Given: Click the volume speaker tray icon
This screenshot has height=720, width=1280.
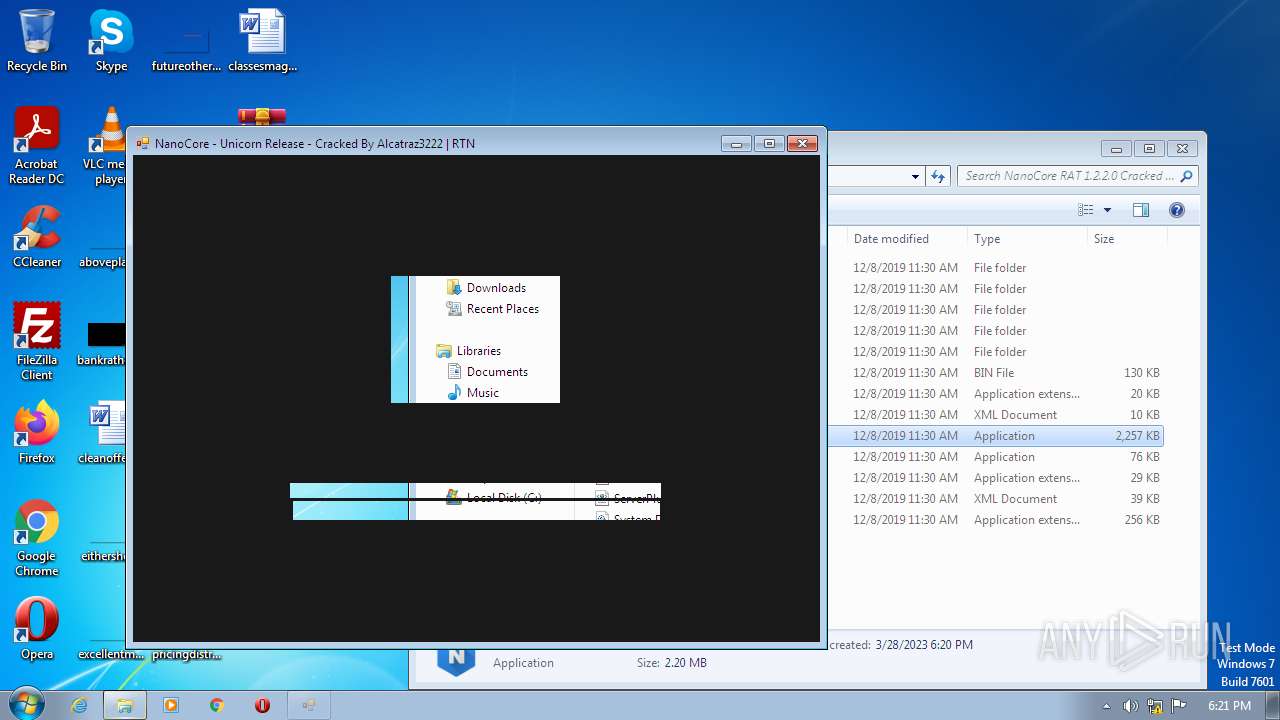Looking at the screenshot, I should coord(1130,705).
